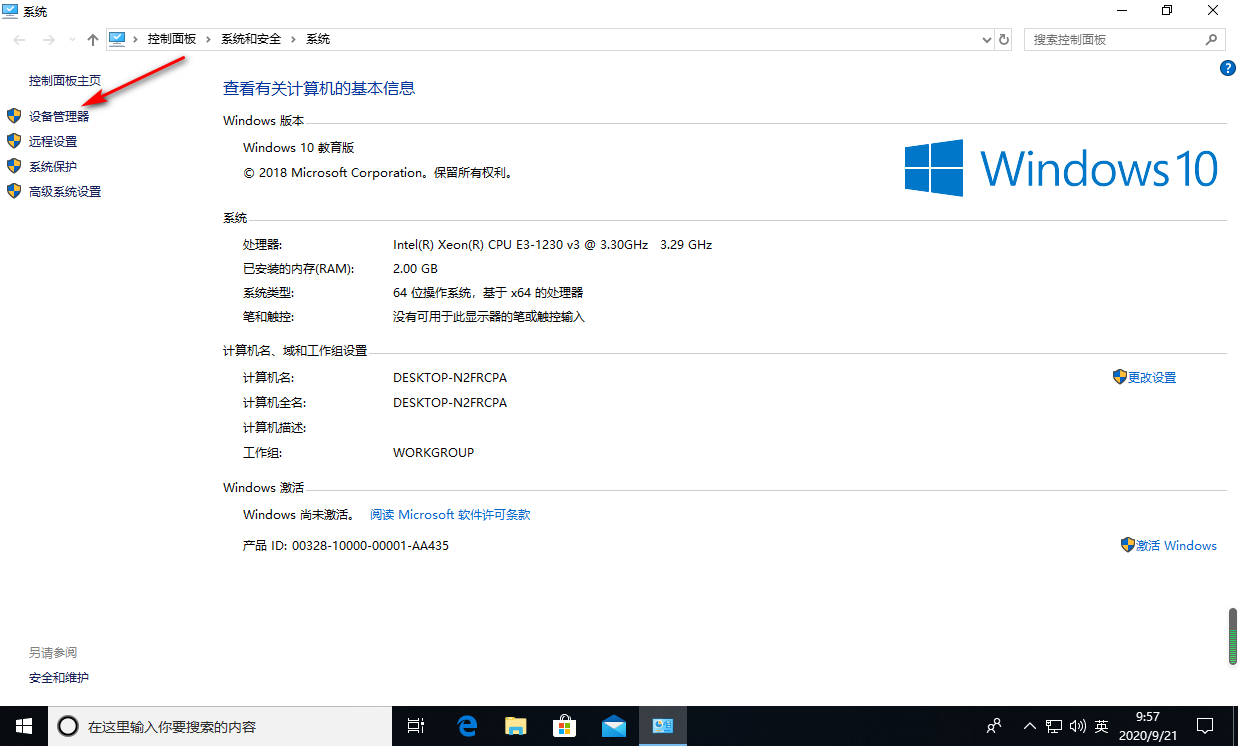Open the Mail app from the taskbar
This screenshot has height=746, width=1238.
point(614,726)
